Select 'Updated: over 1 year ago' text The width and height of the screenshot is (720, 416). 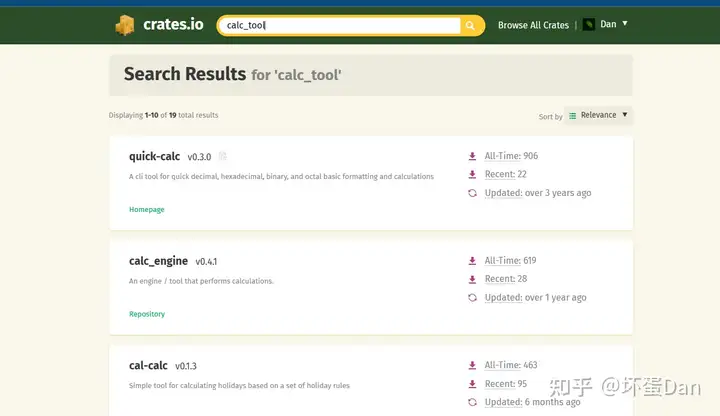coord(535,298)
